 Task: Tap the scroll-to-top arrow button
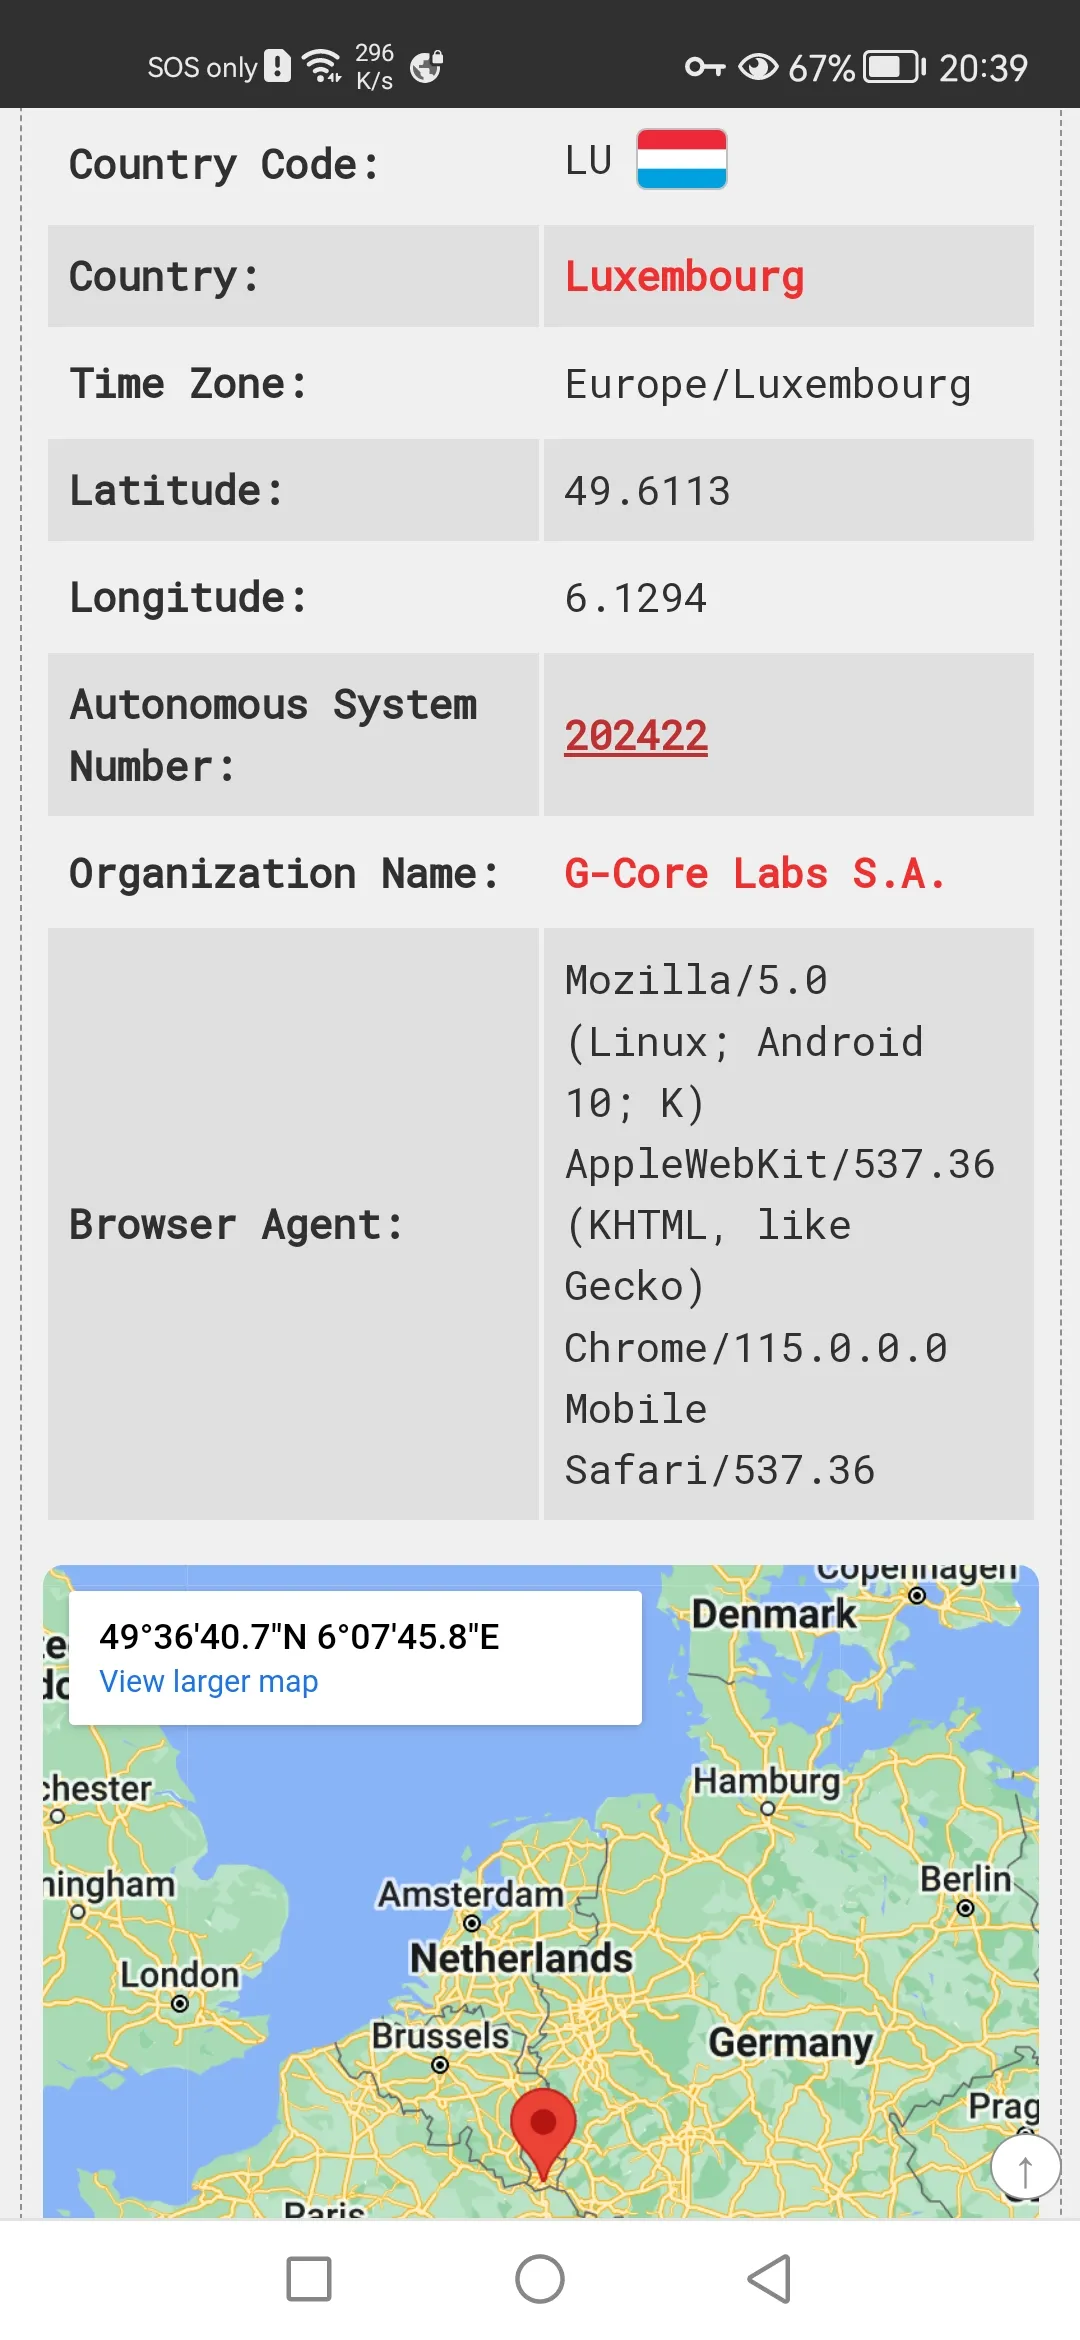coord(1025,2168)
